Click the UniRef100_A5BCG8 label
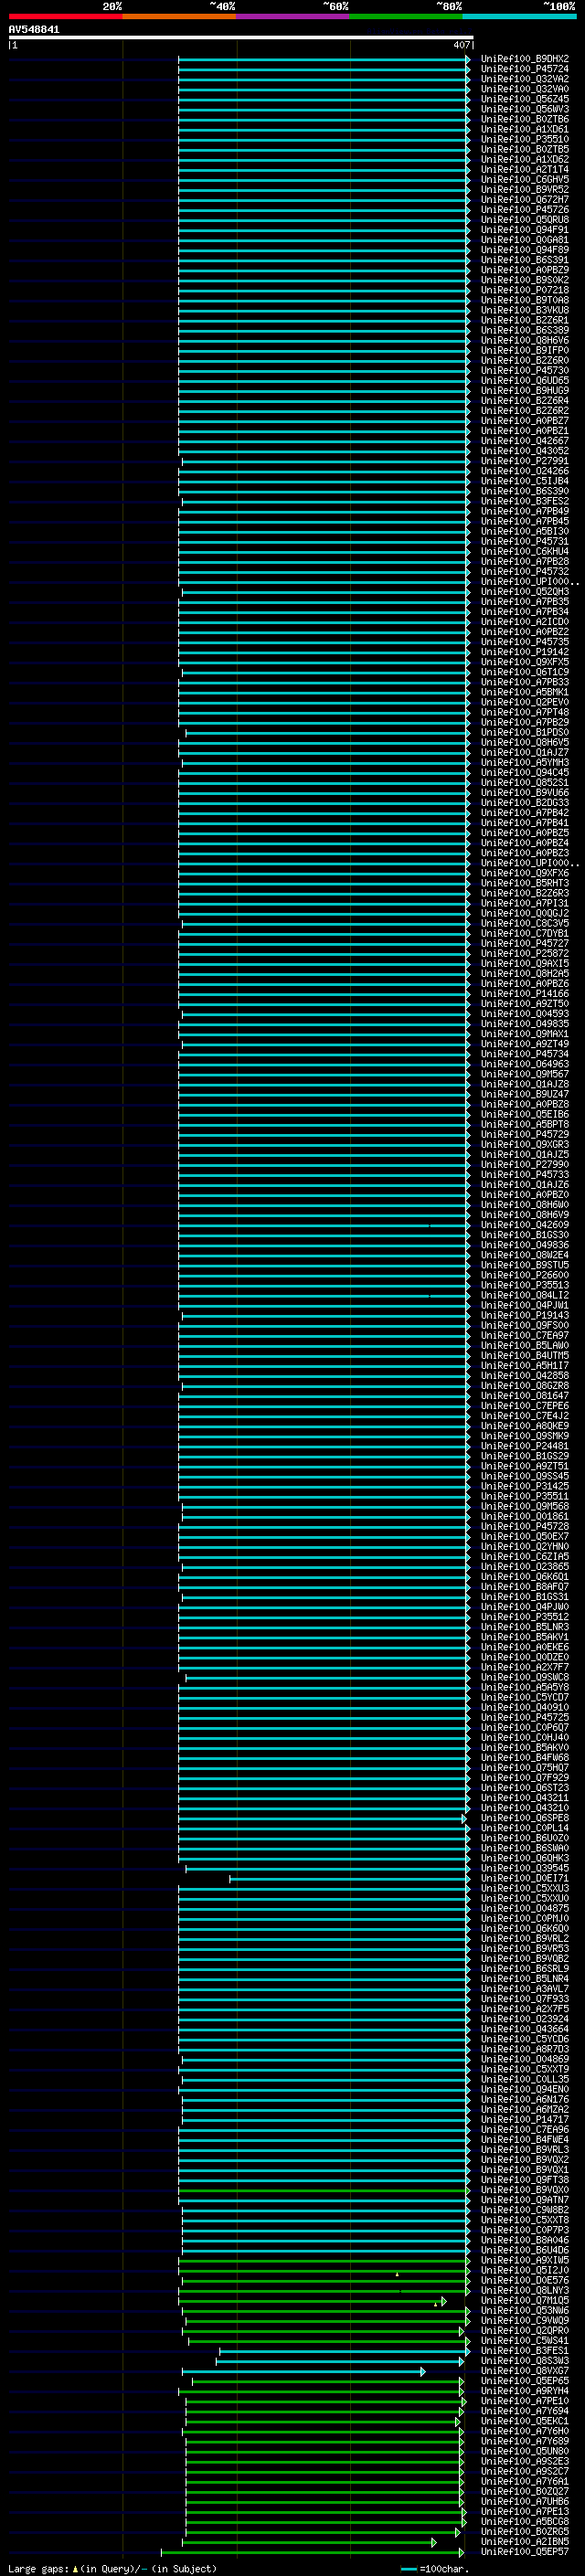585x2576 pixels. [x=524, y=2522]
